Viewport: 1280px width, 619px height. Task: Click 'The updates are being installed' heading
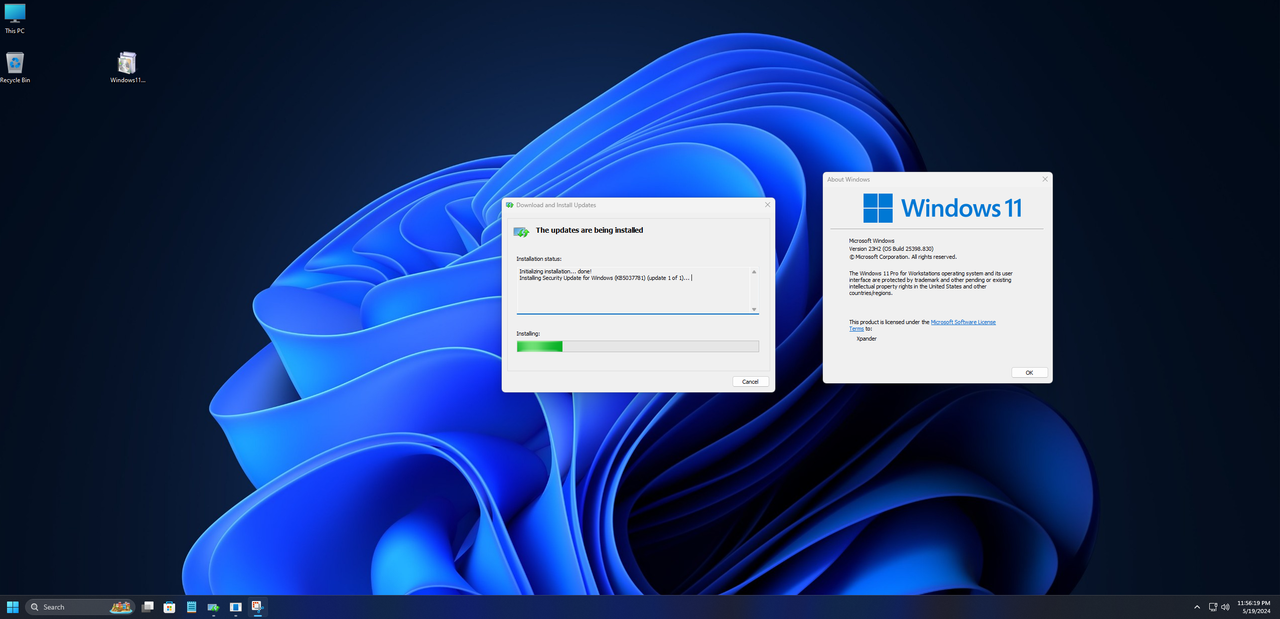[x=589, y=230]
